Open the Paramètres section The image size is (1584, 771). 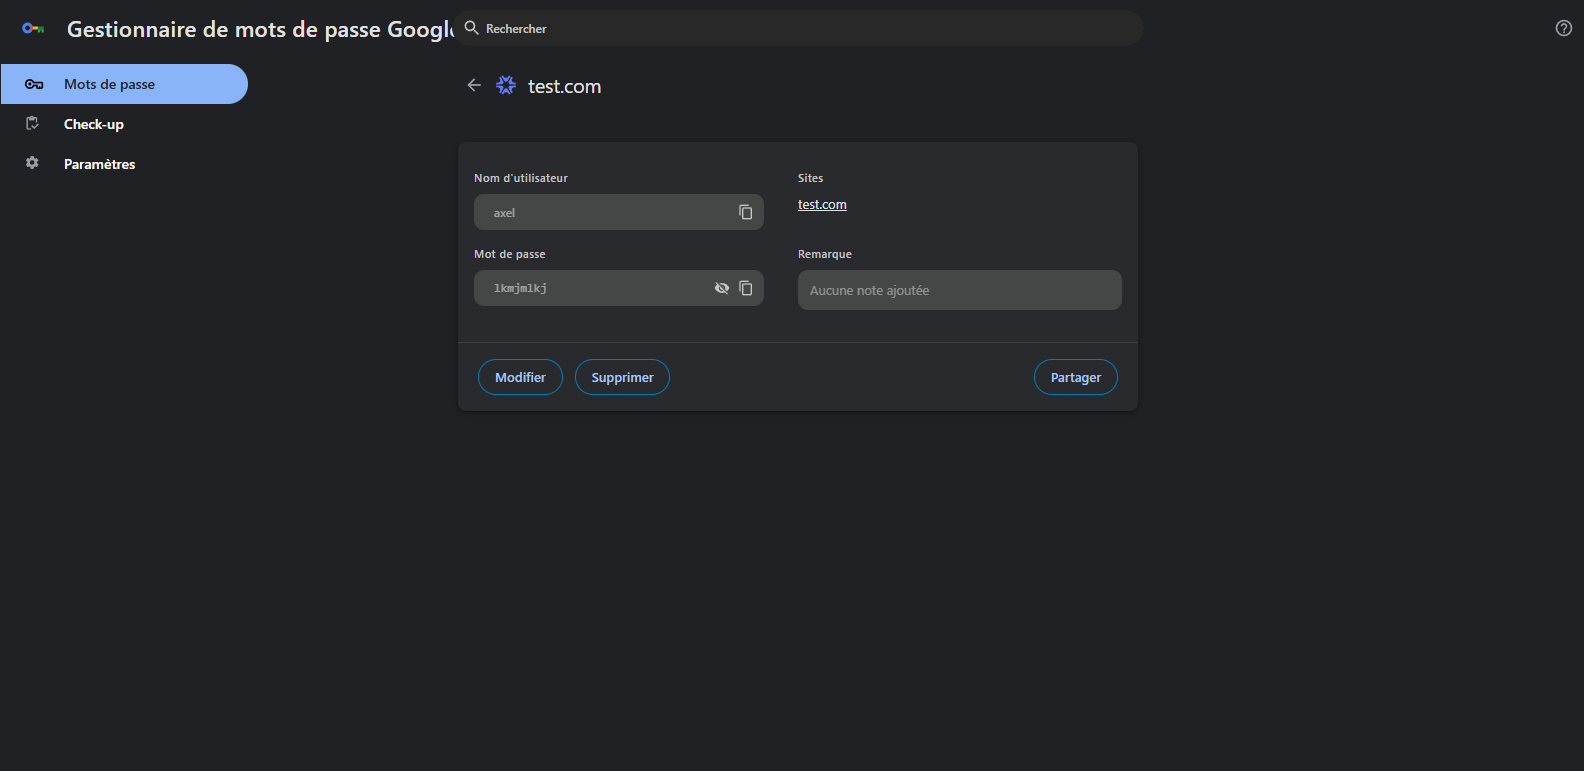pyautogui.click(x=99, y=164)
